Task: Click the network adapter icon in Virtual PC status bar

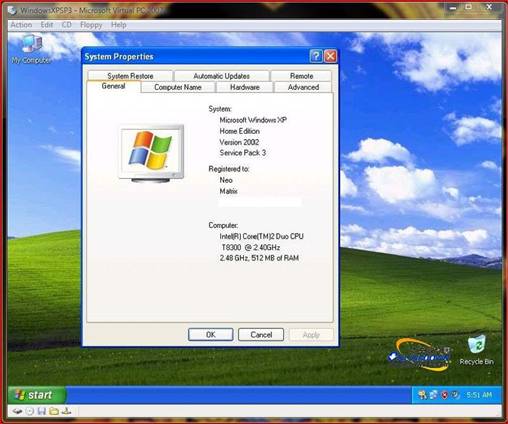Action: (x=66, y=411)
